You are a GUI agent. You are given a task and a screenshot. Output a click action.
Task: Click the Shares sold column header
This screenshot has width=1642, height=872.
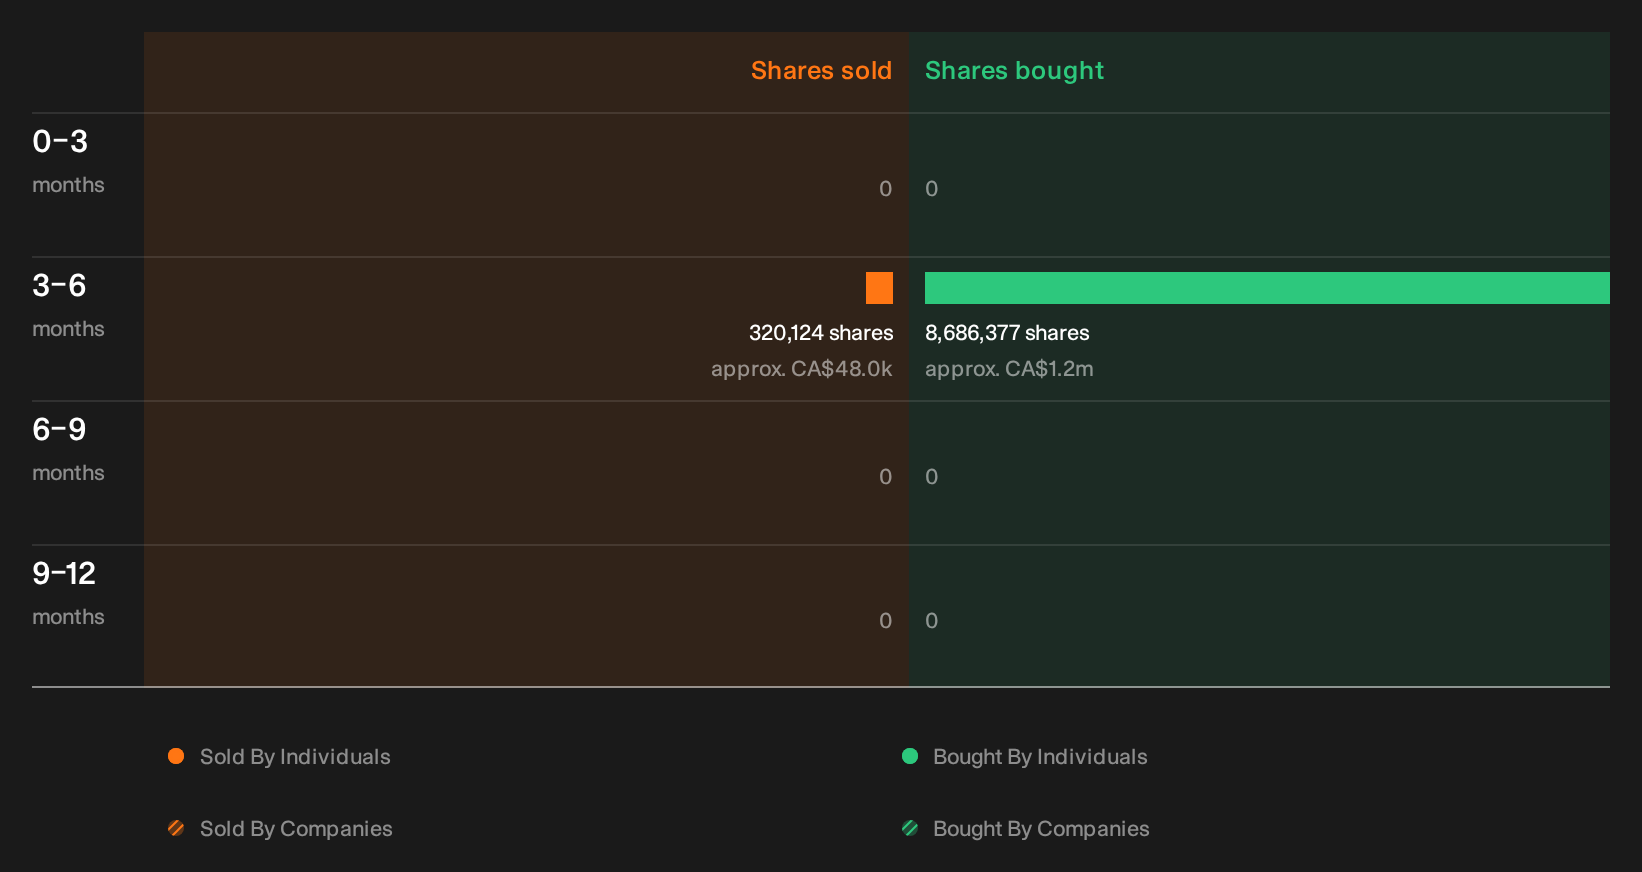(821, 71)
